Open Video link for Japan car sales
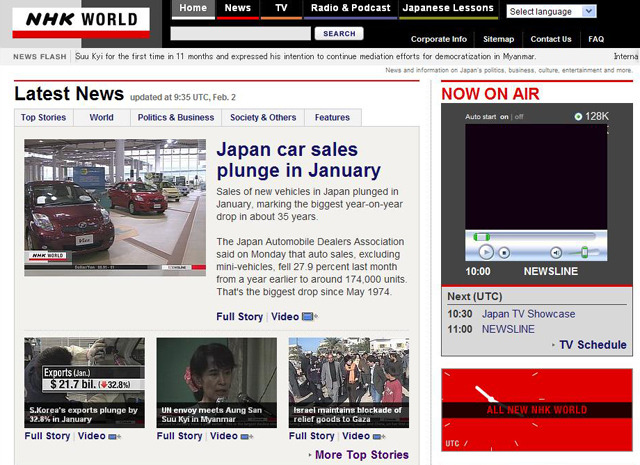This screenshot has height=465, width=640. pyautogui.click(x=285, y=317)
